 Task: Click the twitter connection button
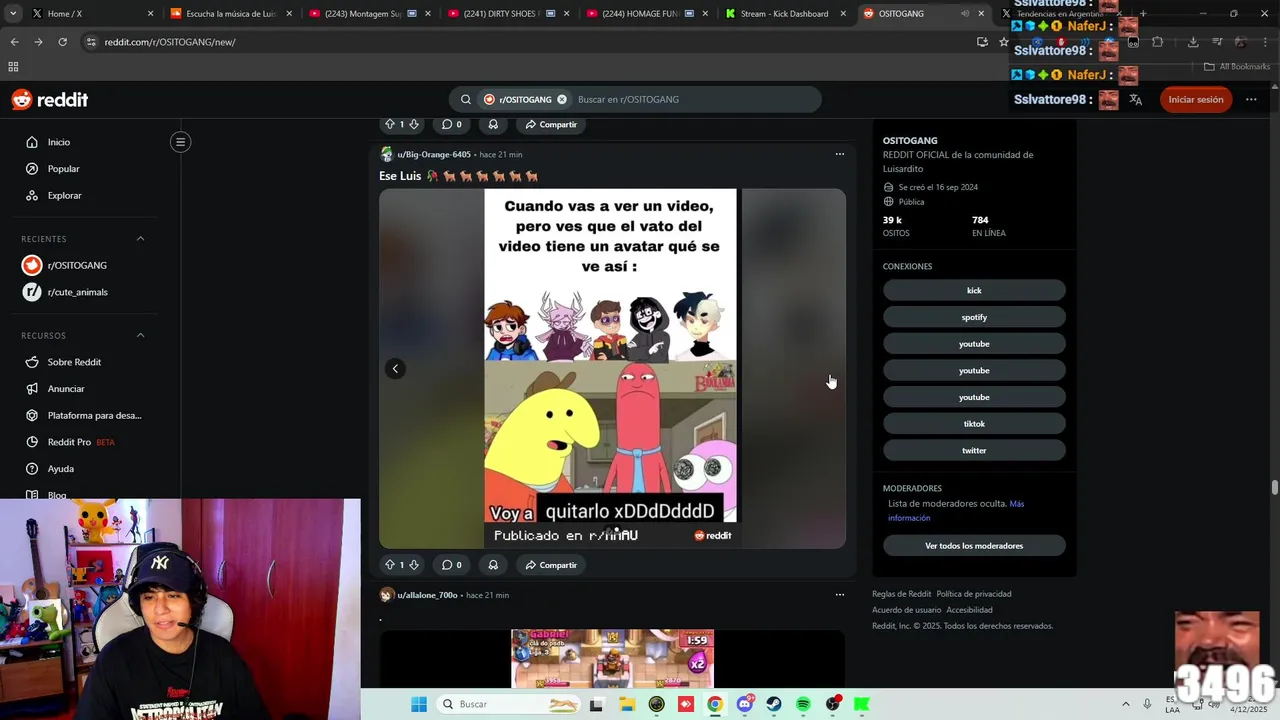click(x=974, y=451)
